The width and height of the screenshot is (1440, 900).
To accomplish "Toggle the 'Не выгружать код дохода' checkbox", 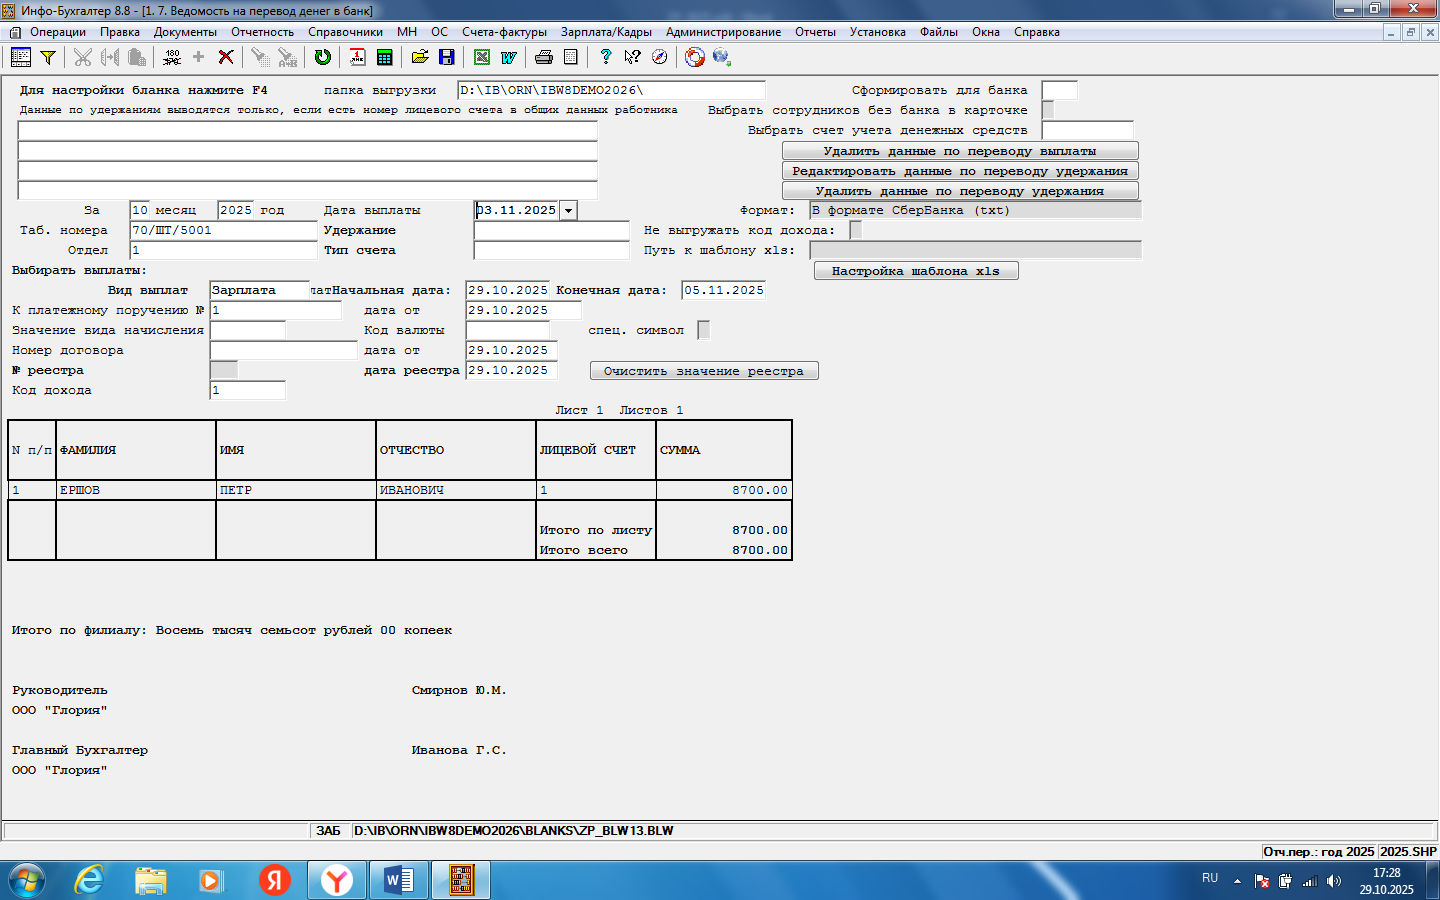I will pyautogui.click(x=855, y=230).
